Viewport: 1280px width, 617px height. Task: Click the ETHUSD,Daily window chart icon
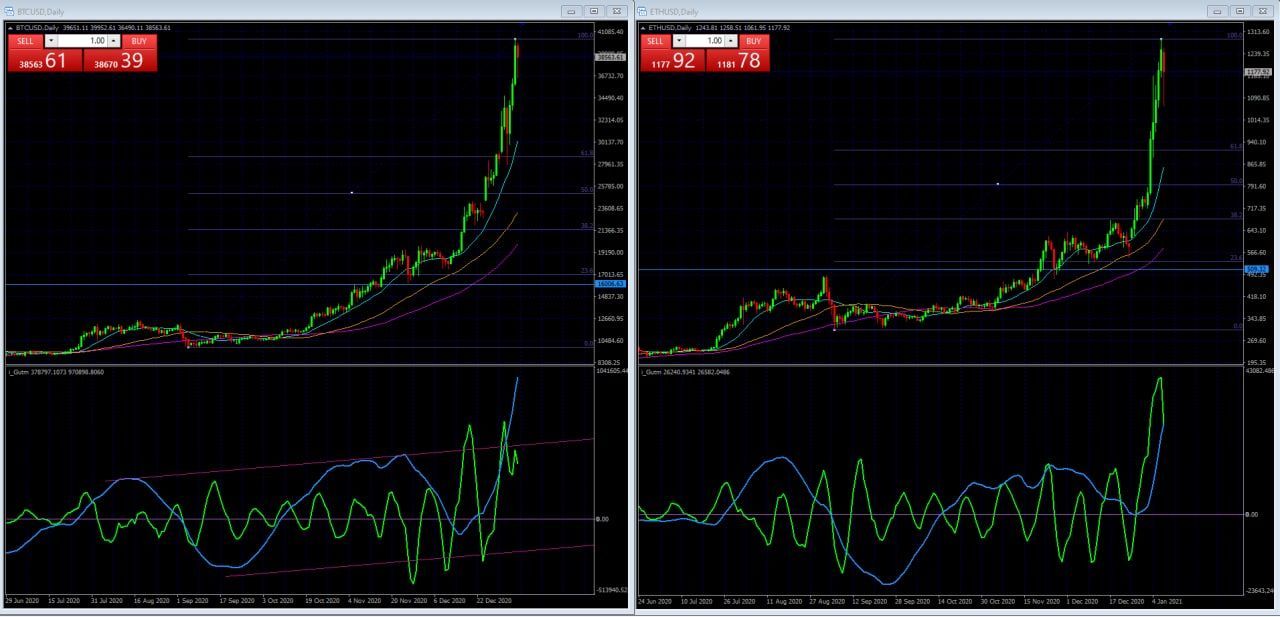(644, 11)
